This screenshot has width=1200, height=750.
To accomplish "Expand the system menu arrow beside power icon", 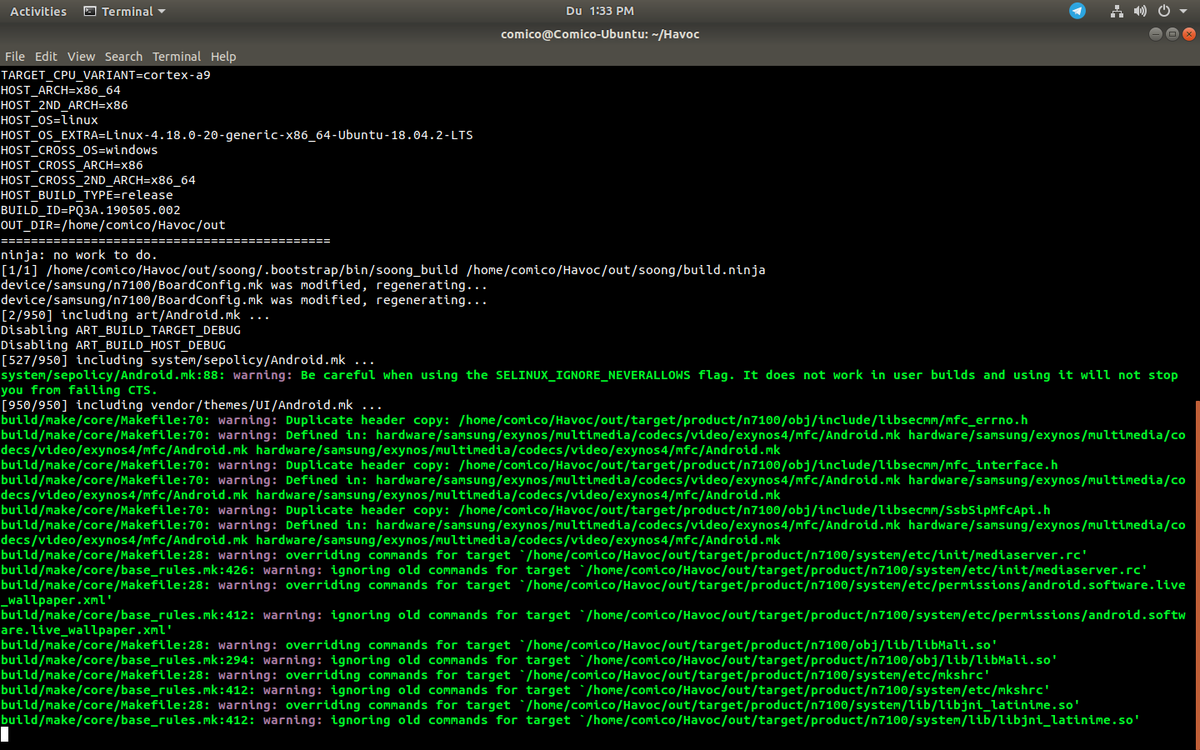I will click(x=1185, y=12).
